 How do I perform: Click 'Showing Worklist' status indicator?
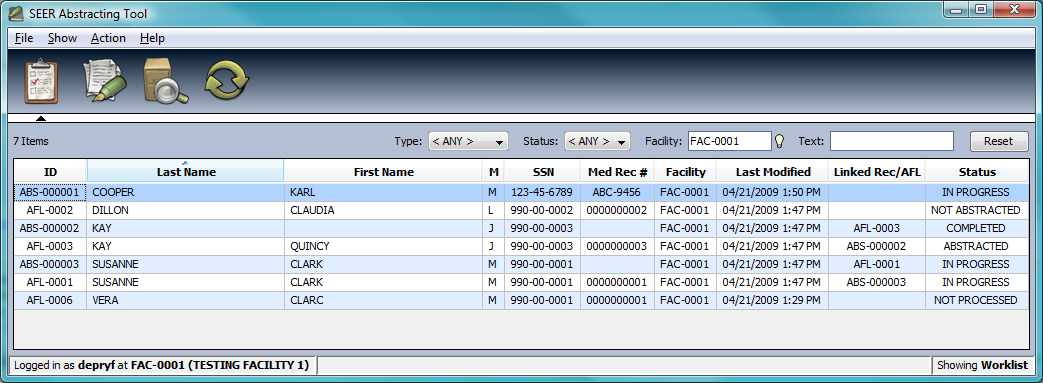[982, 365]
